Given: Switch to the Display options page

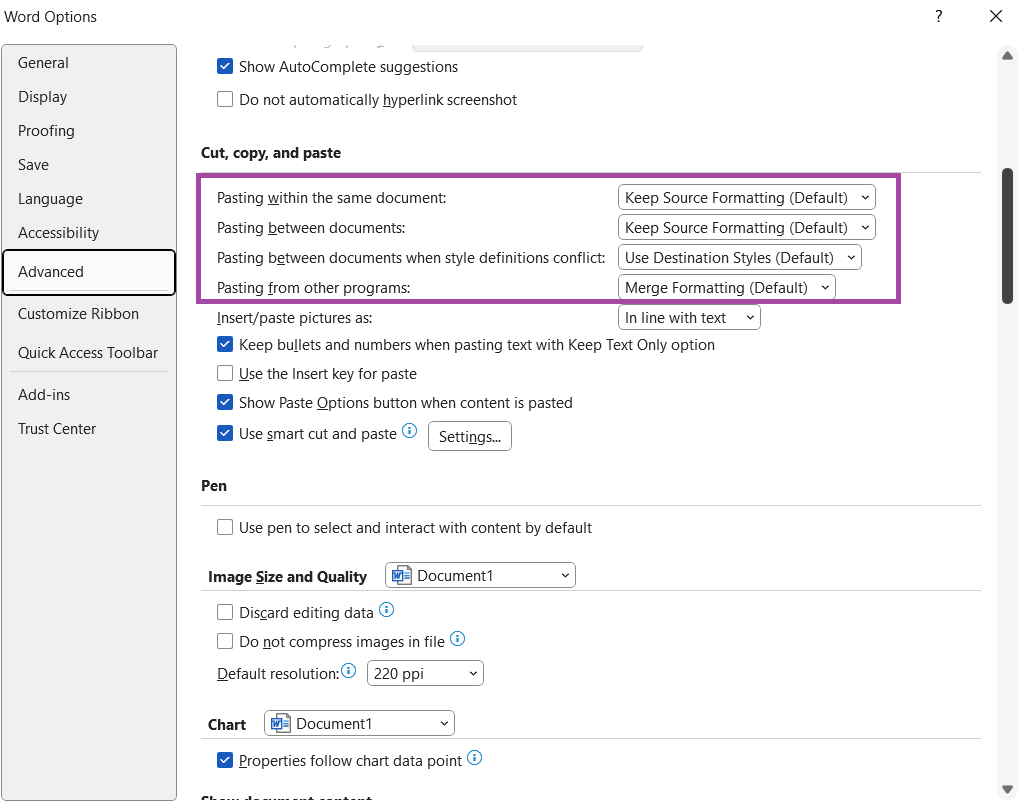Looking at the screenshot, I should click(42, 96).
